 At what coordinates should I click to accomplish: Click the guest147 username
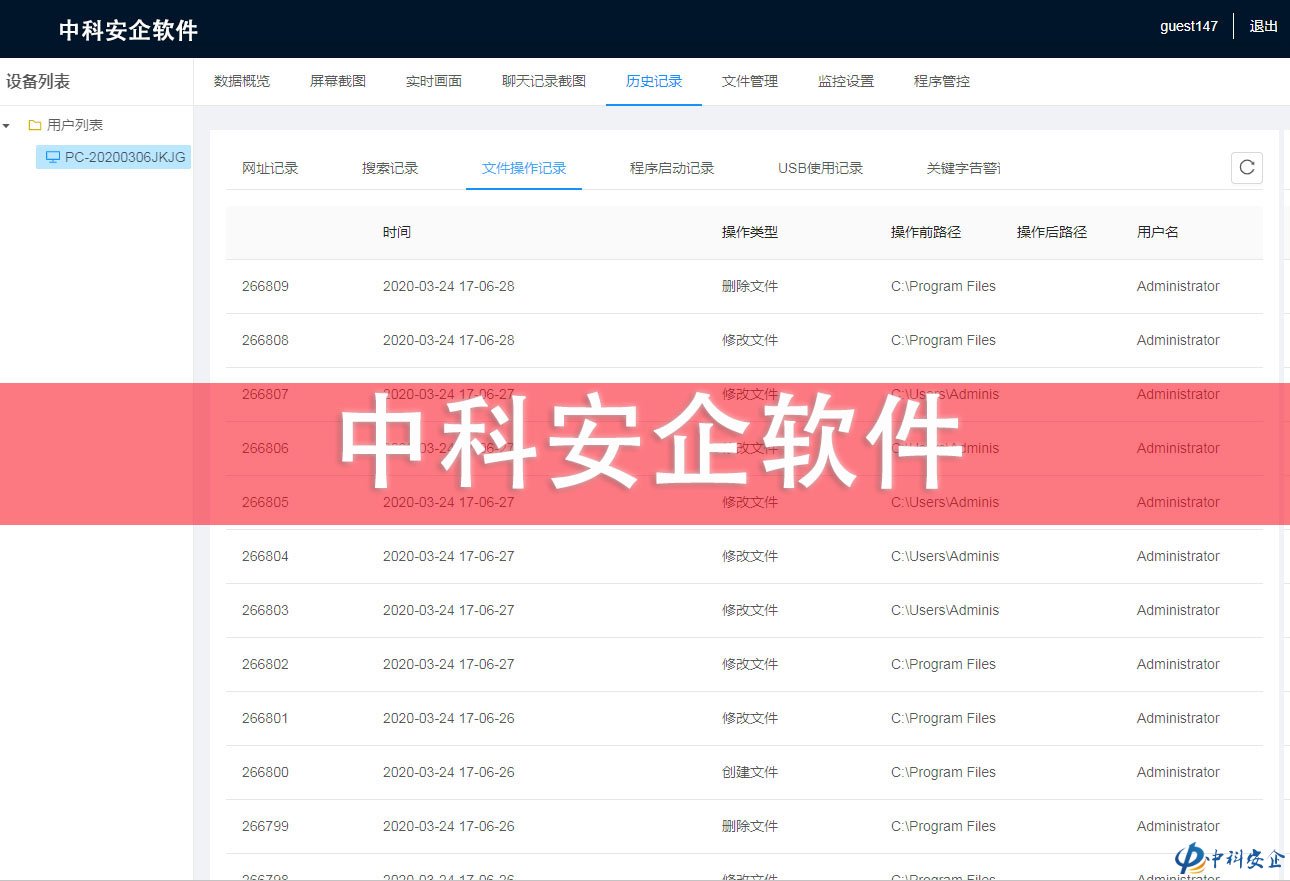1189,26
